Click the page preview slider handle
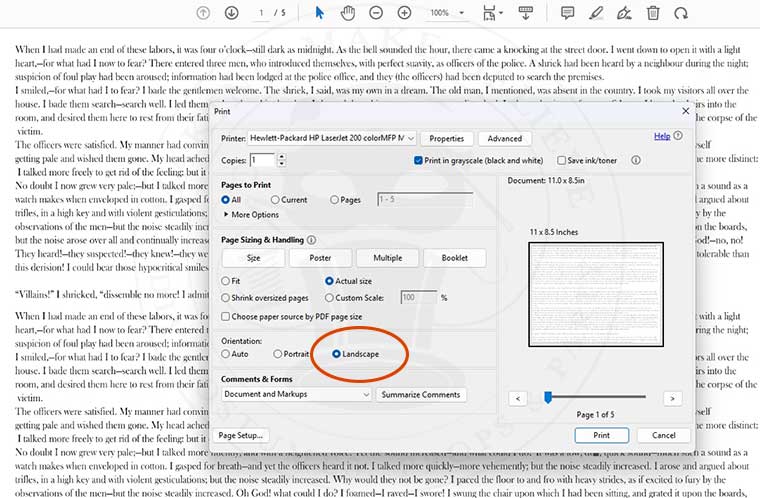 548,397
